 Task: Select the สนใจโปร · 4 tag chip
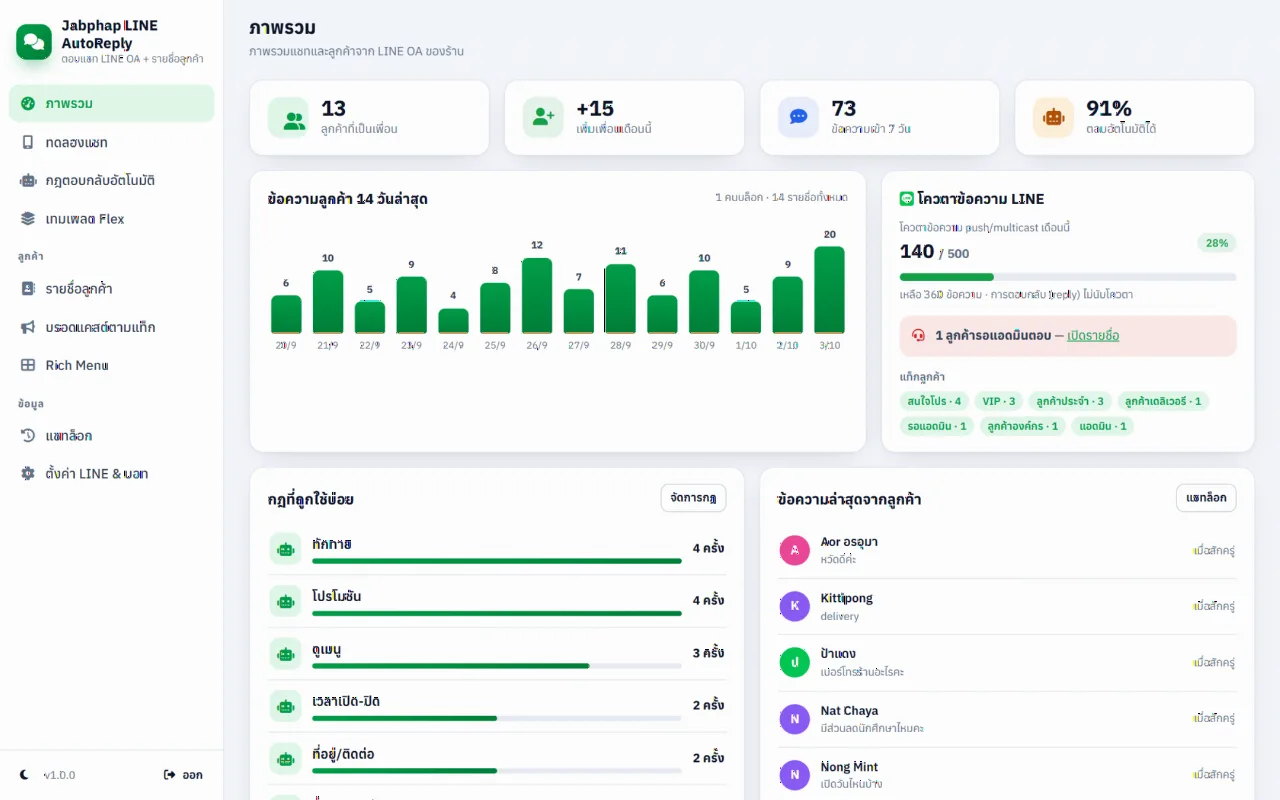tap(934, 401)
